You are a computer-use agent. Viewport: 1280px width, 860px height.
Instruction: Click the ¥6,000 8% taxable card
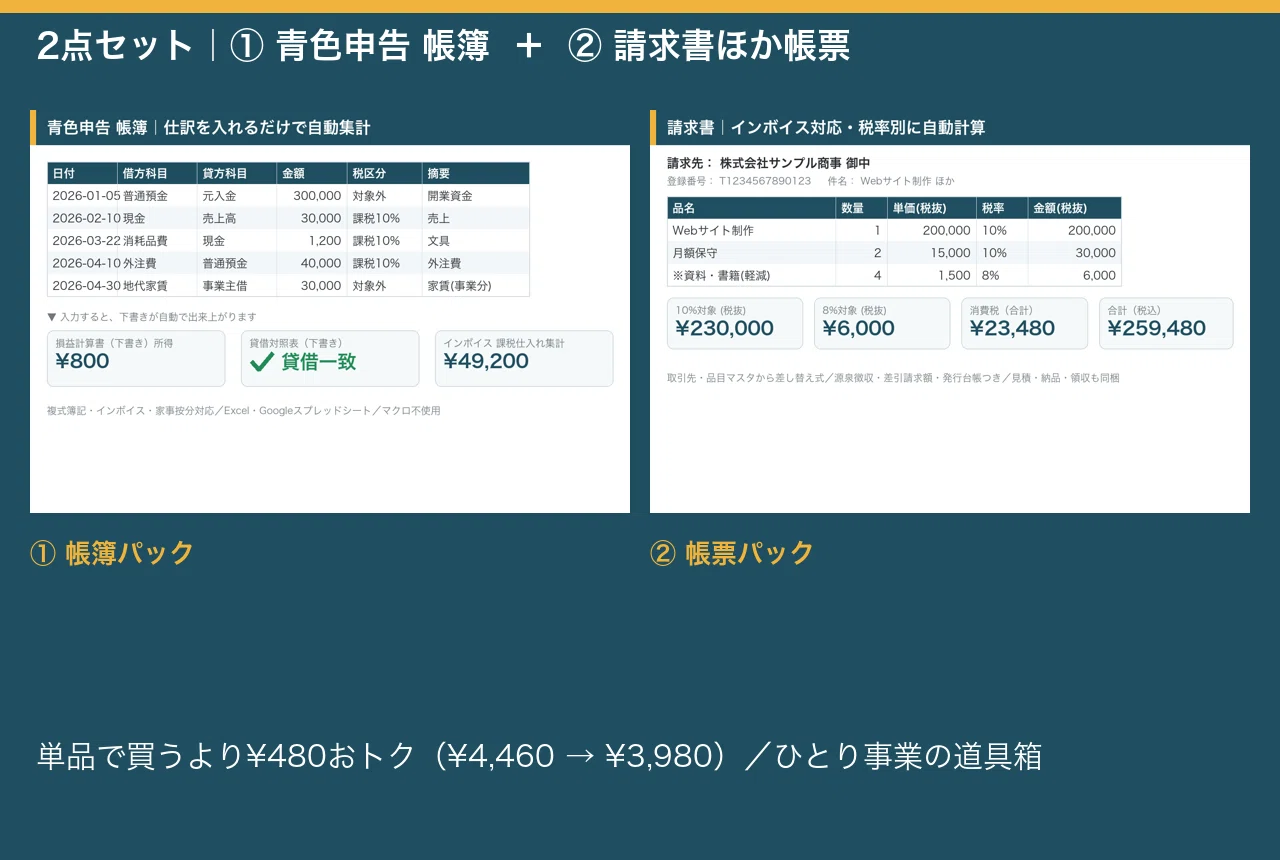click(x=882, y=323)
